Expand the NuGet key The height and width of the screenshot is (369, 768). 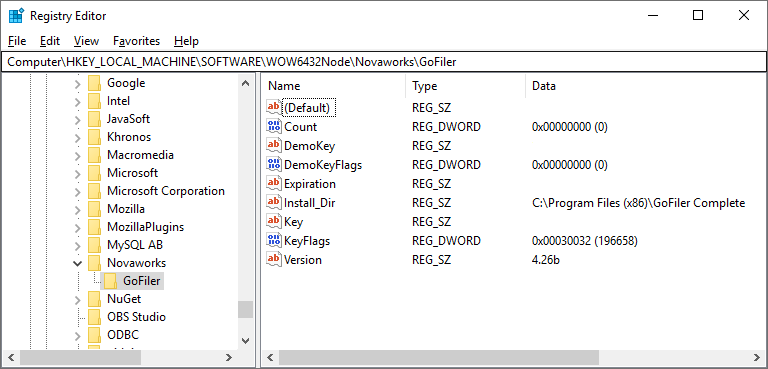pos(77,299)
